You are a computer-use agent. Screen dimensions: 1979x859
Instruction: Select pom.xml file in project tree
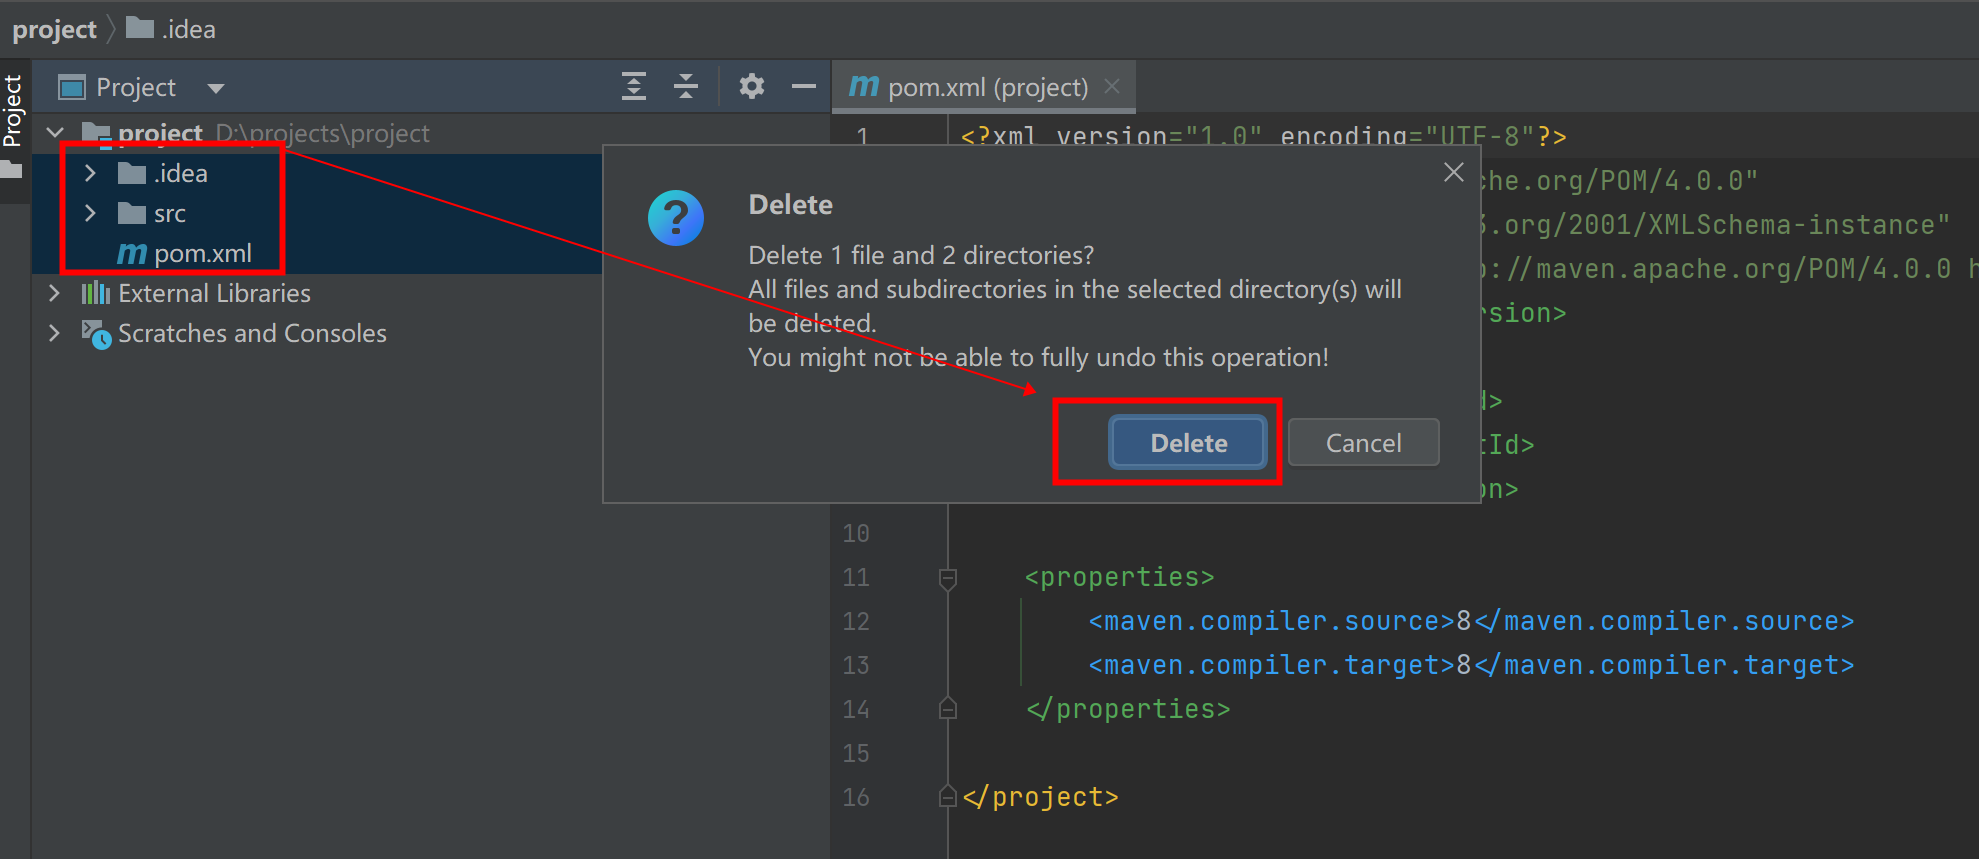[x=203, y=253]
